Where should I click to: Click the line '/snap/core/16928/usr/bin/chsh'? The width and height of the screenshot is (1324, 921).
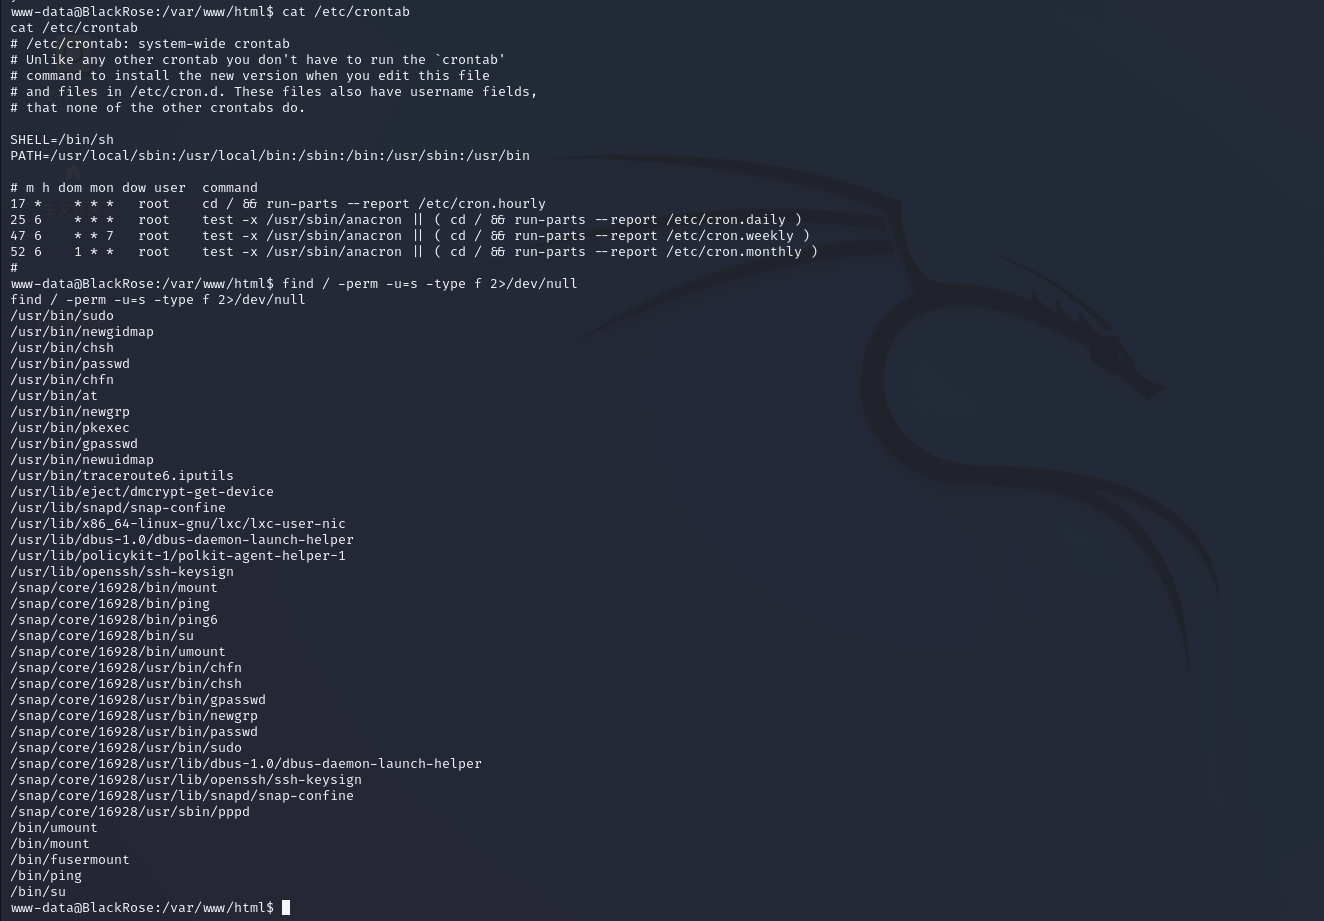click(126, 683)
